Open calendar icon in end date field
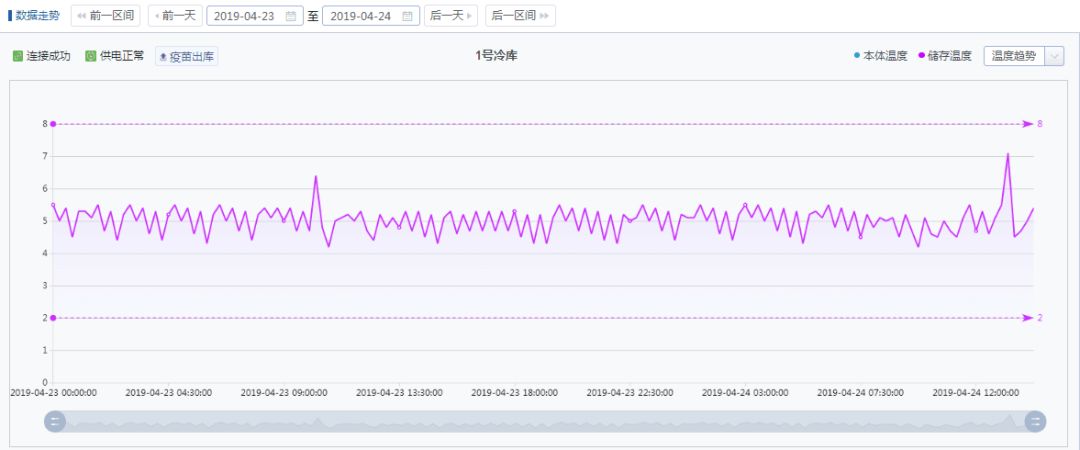 tap(407, 16)
